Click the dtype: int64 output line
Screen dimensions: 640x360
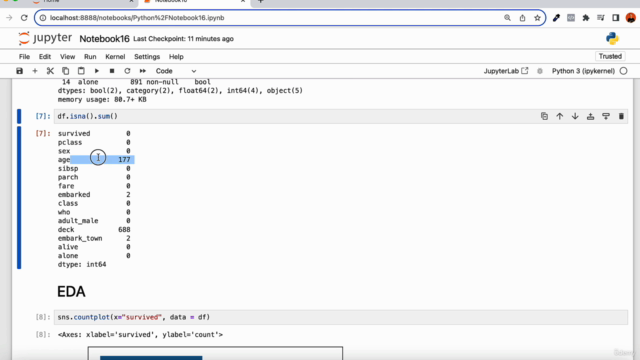point(82,264)
